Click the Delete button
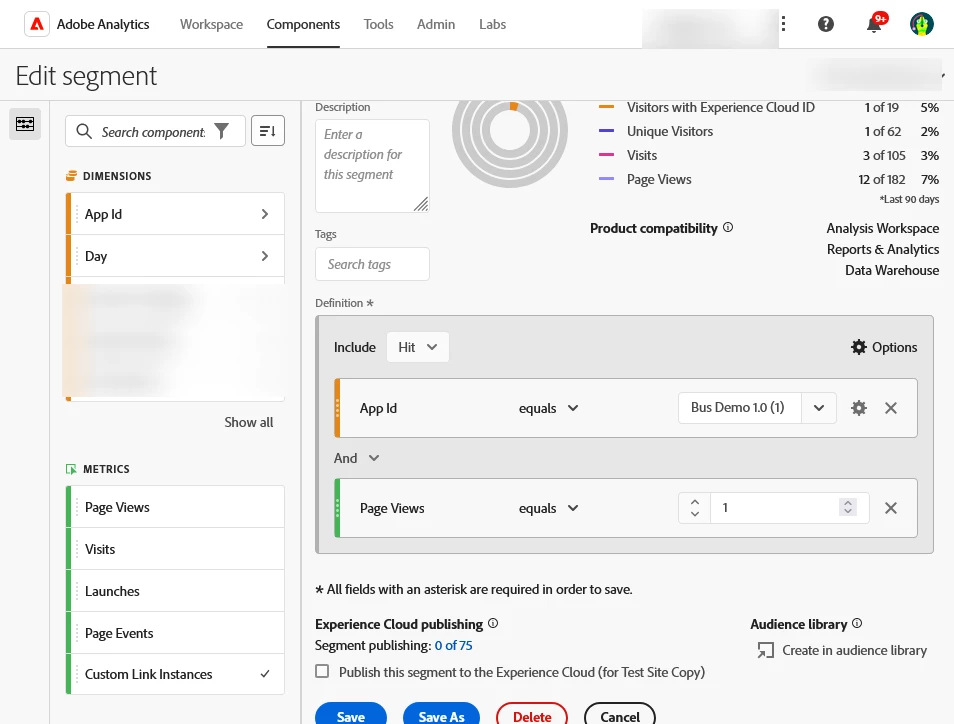 [532, 716]
